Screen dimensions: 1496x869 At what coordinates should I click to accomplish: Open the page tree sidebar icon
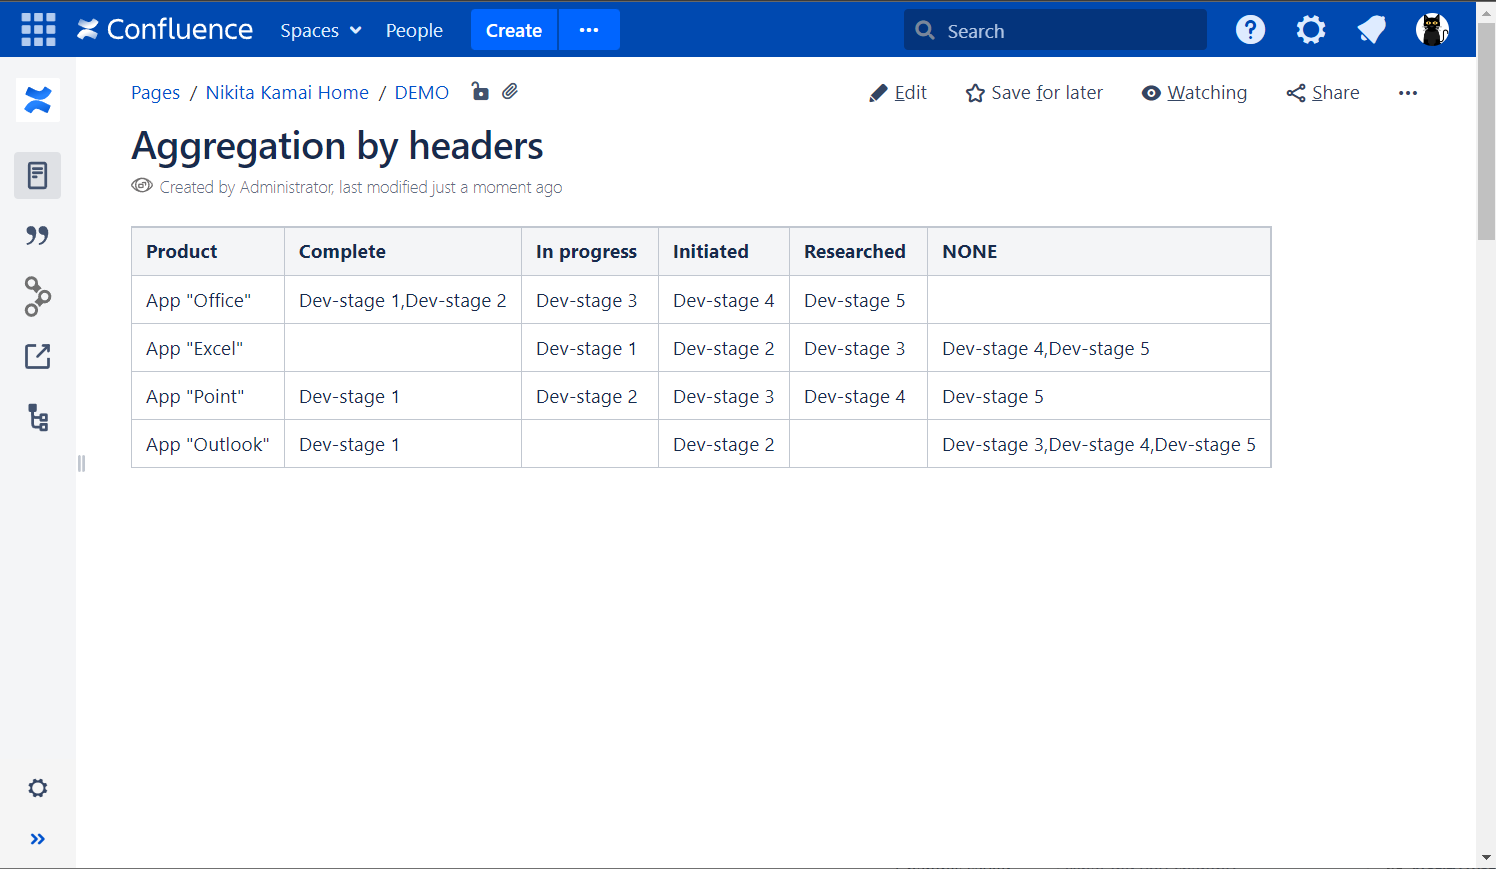pyautogui.click(x=38, y=418)
